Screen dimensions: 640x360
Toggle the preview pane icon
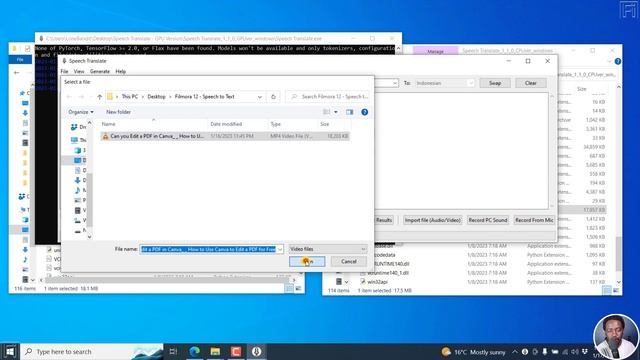click(350, 112)
